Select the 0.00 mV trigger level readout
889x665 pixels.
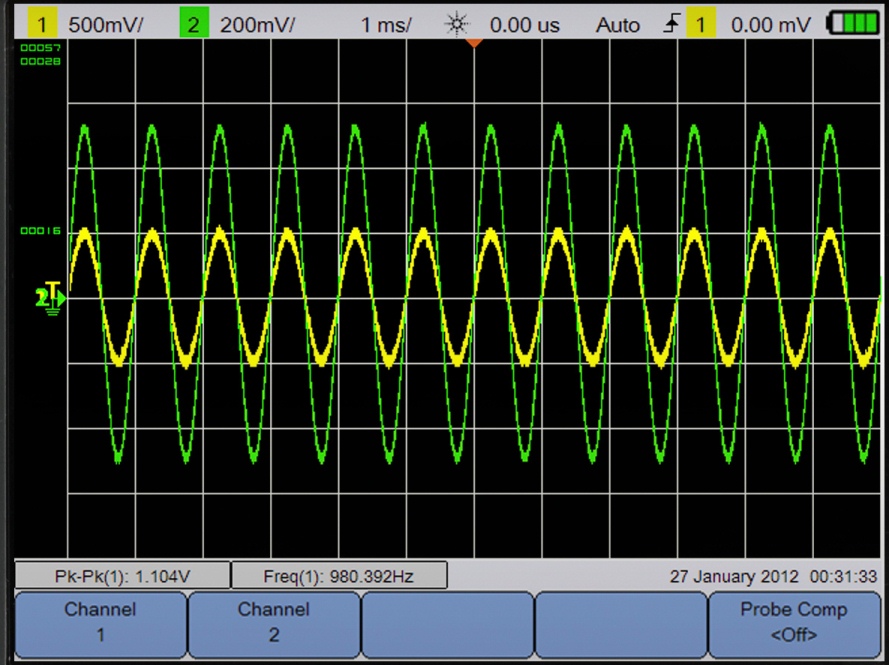point(771,26)
